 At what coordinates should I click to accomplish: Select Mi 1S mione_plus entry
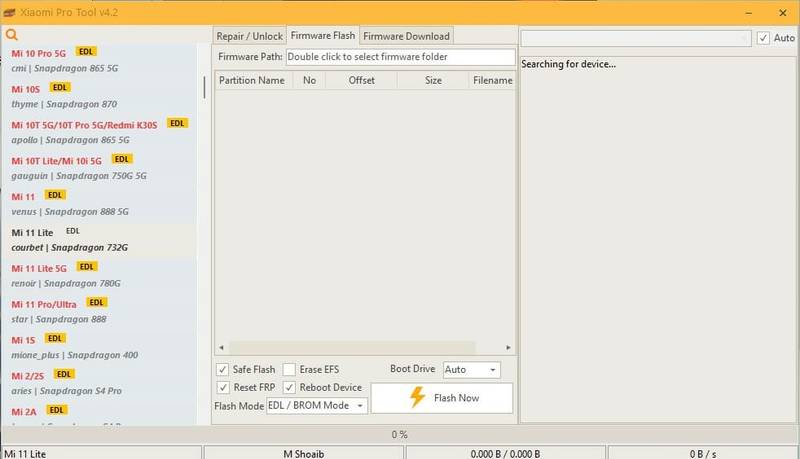click(x=99, y=347)
